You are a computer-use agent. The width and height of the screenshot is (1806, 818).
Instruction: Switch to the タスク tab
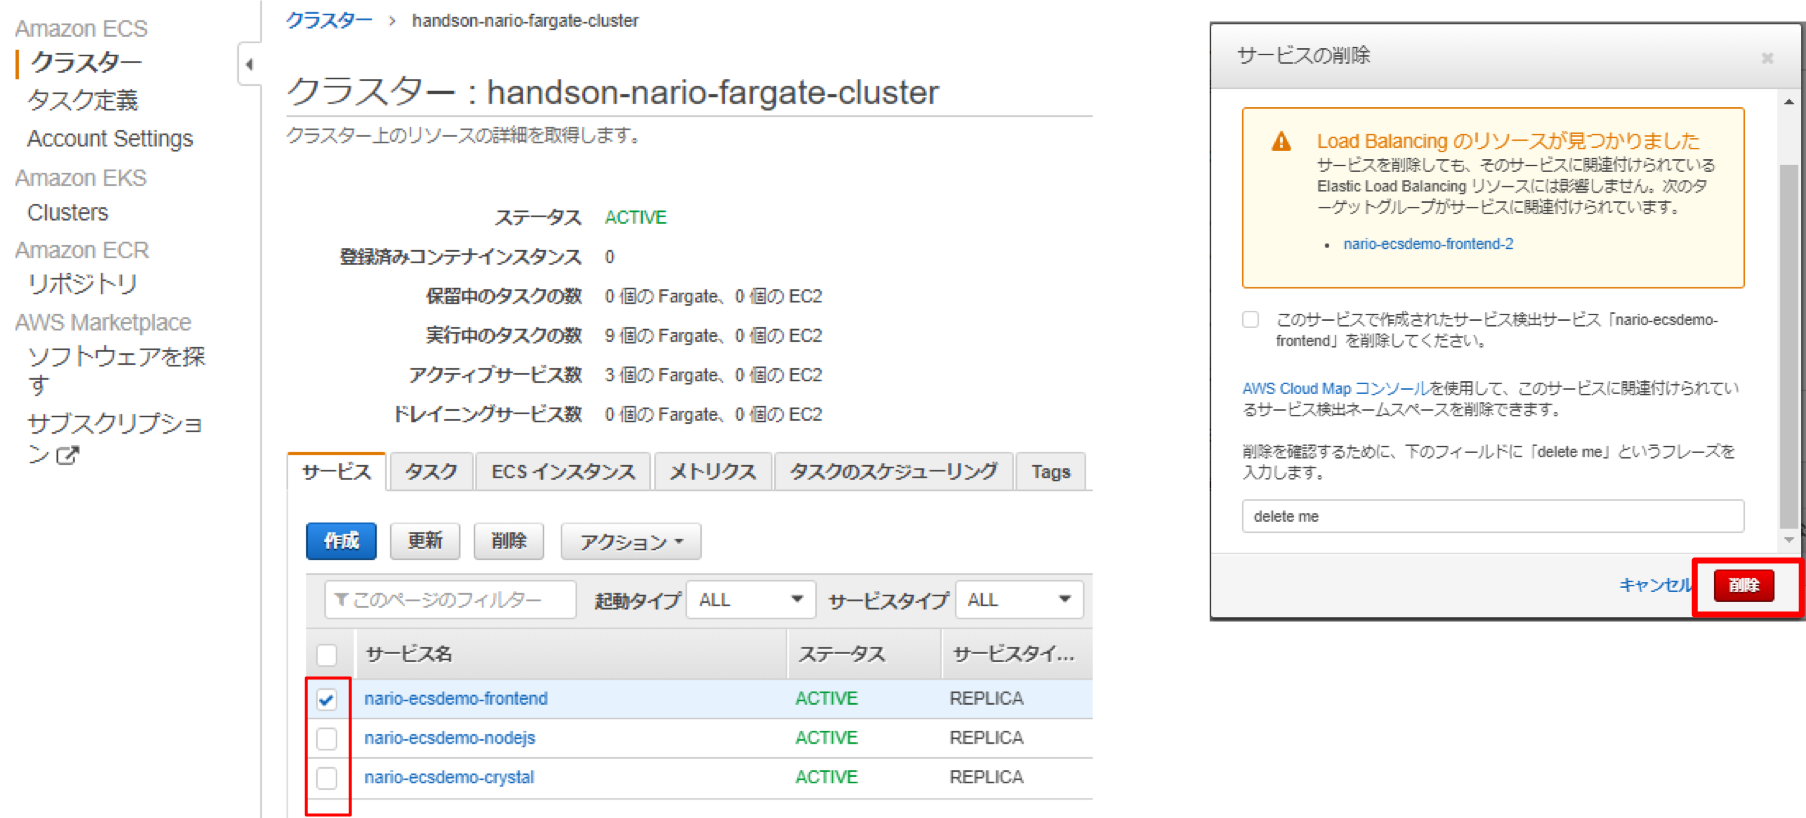click(431, 471)
